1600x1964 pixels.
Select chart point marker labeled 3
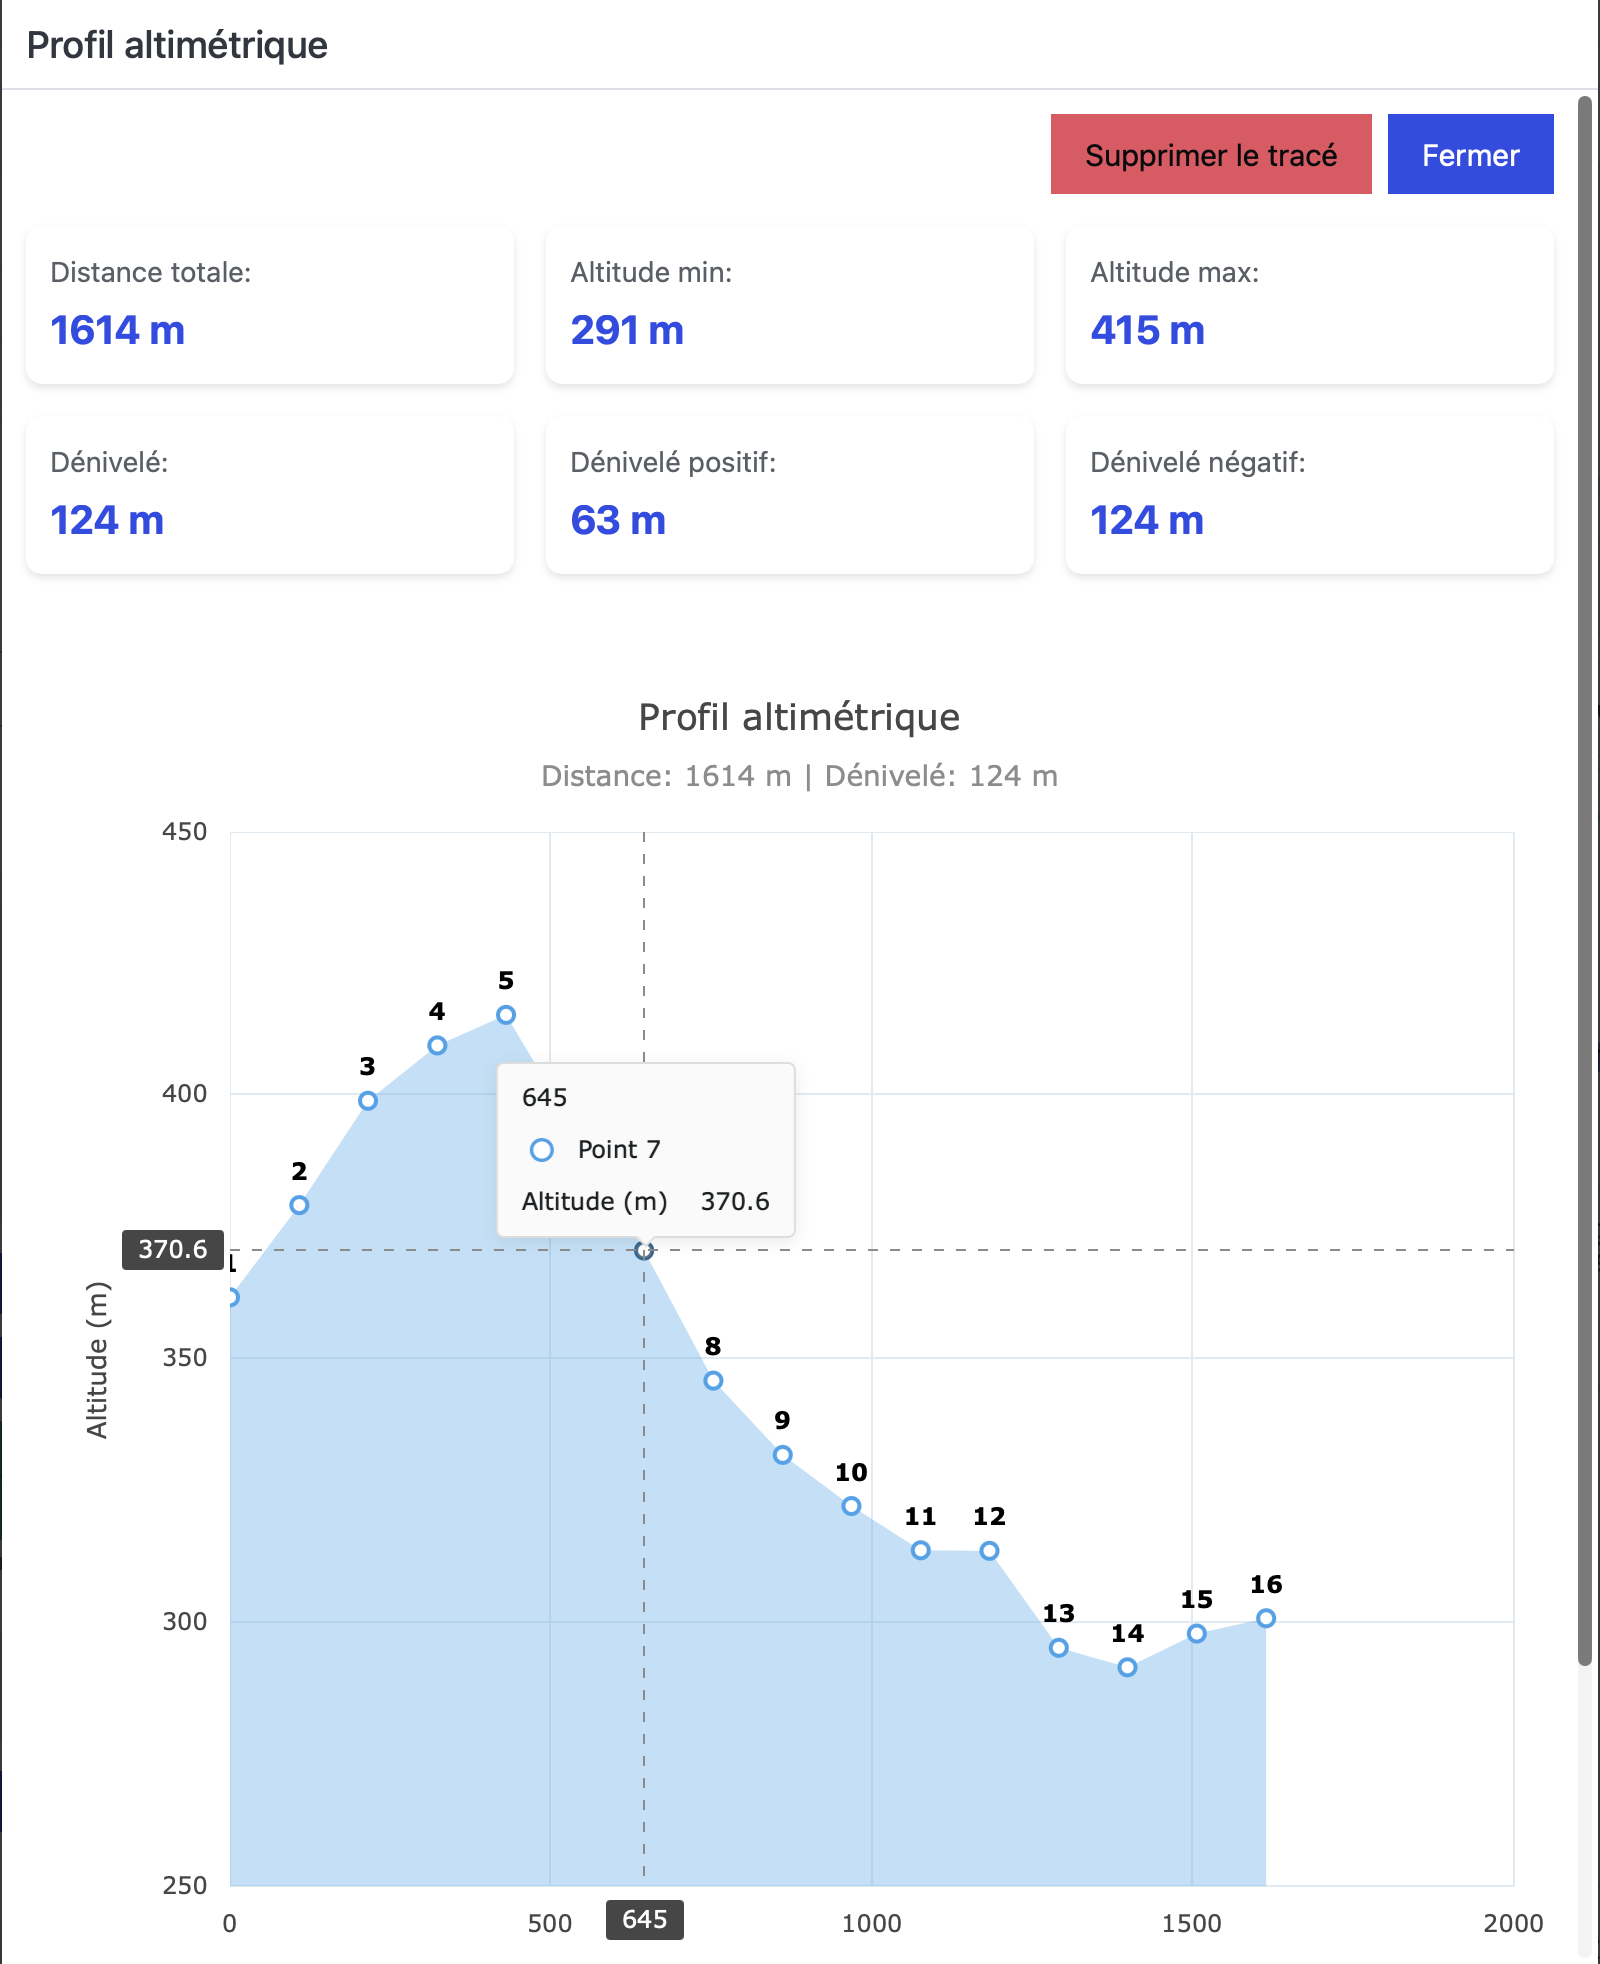(368, 1101)
